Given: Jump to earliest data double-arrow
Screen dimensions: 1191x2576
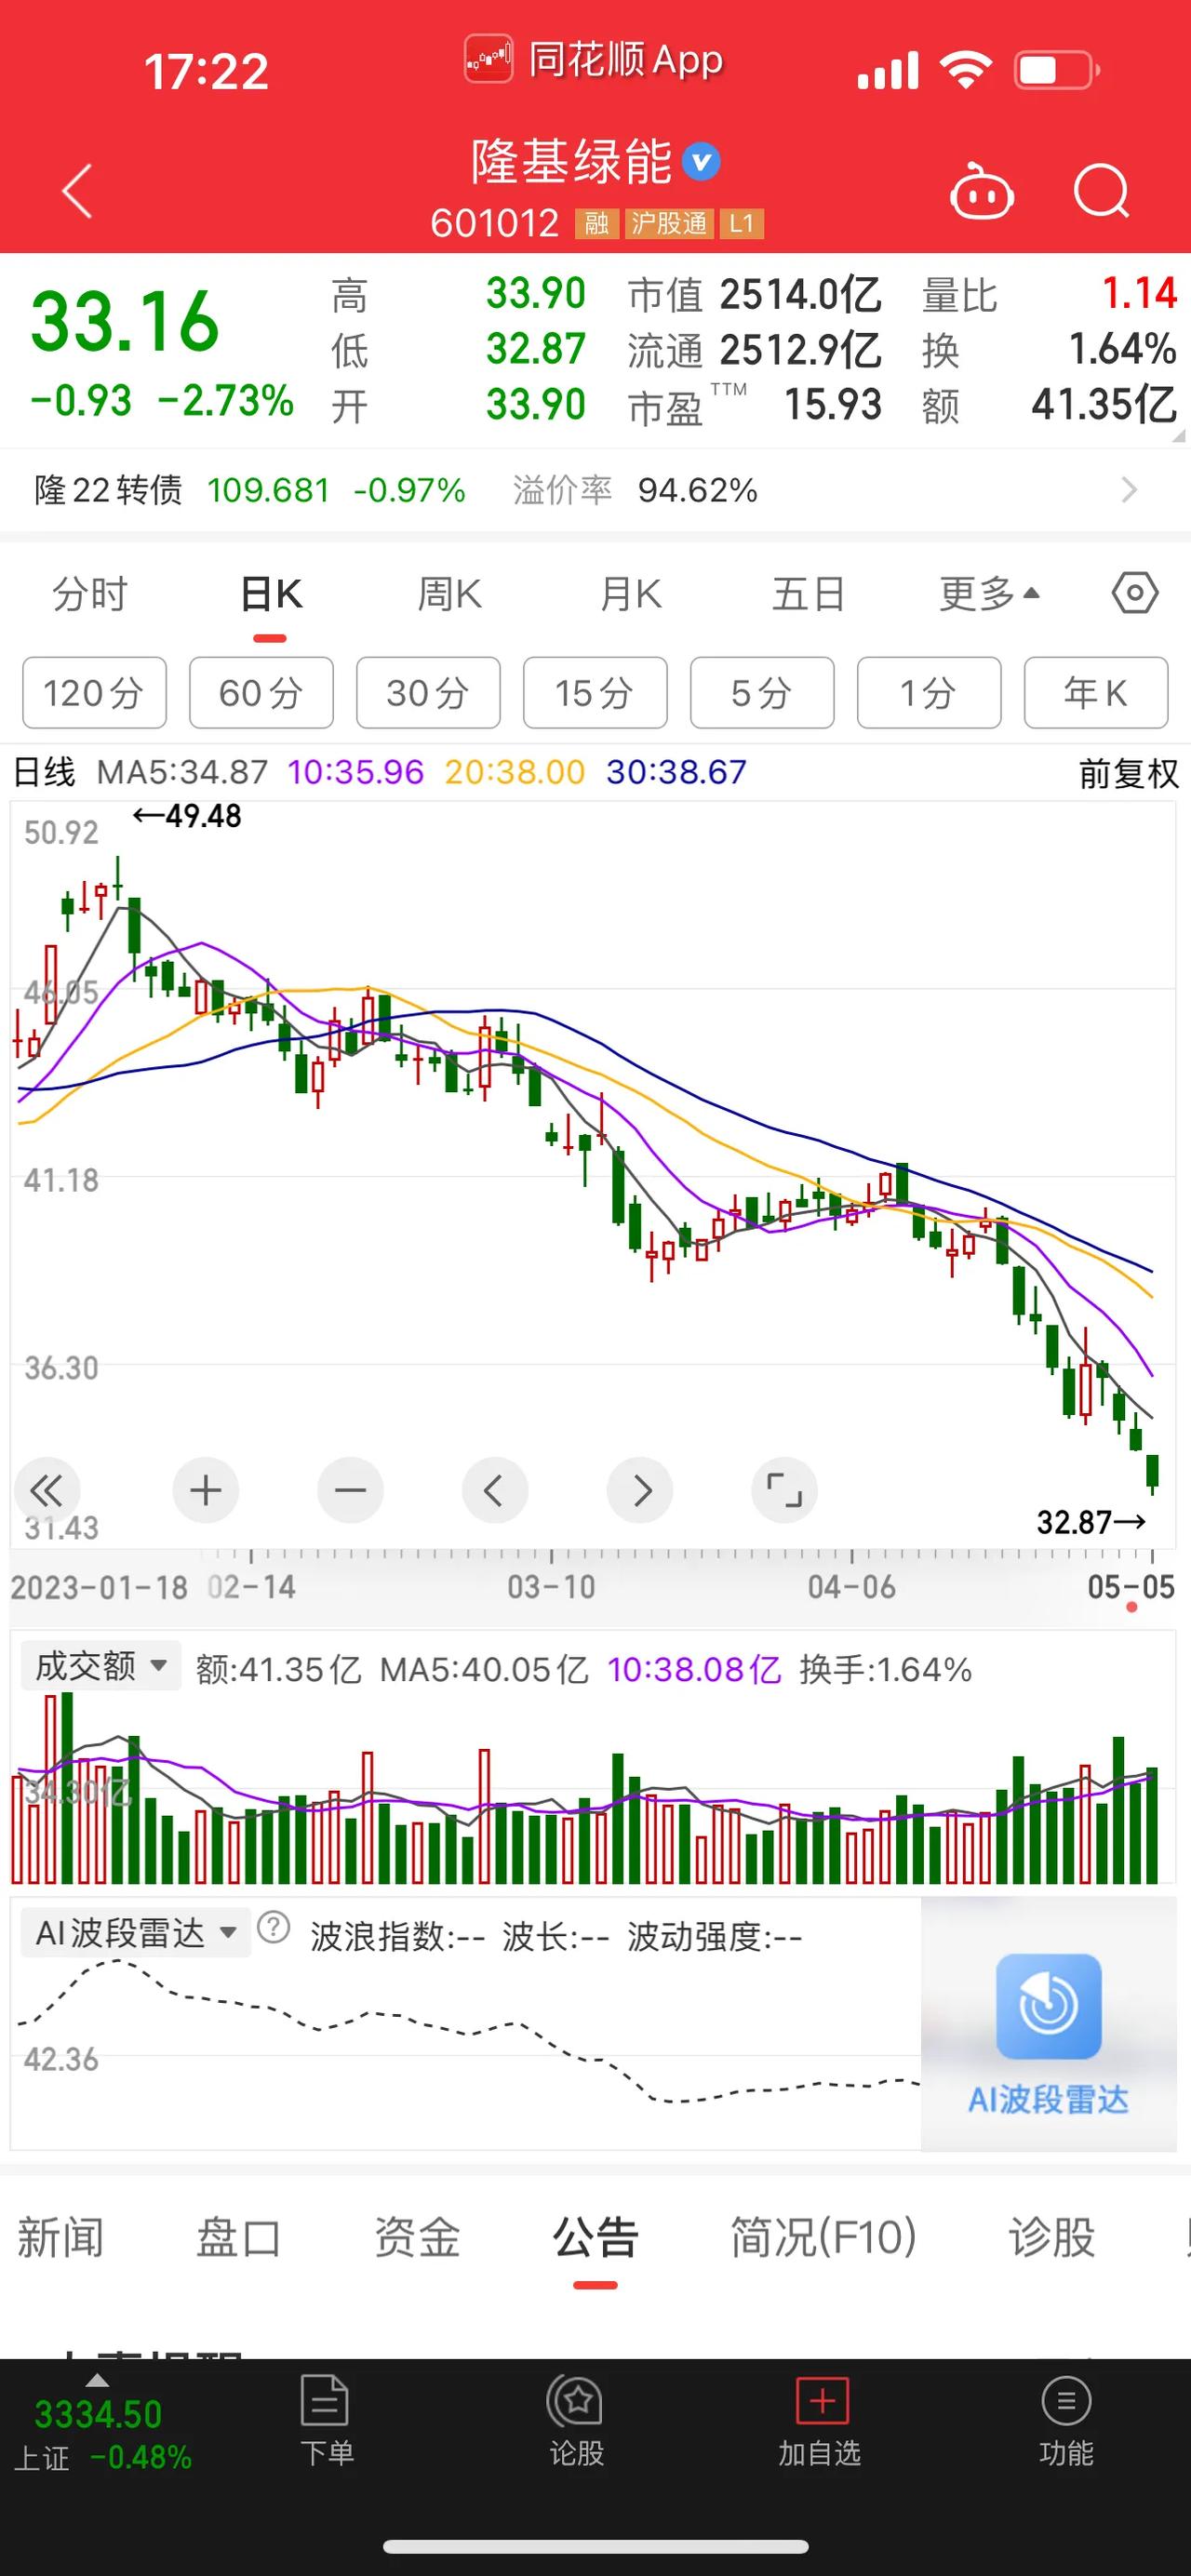Looking at the screenshot, I should (x=46, y=1490).
